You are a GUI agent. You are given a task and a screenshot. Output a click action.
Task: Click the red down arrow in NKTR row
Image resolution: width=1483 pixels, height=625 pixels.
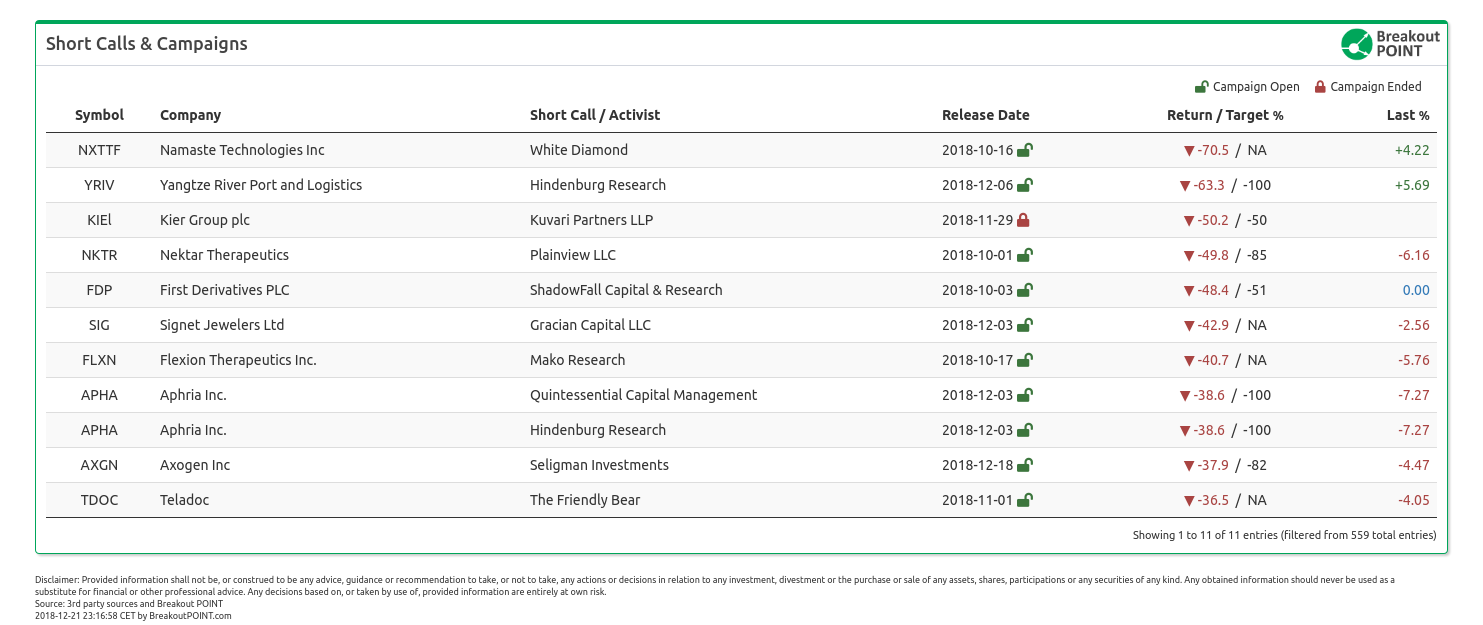[1189, 256]
